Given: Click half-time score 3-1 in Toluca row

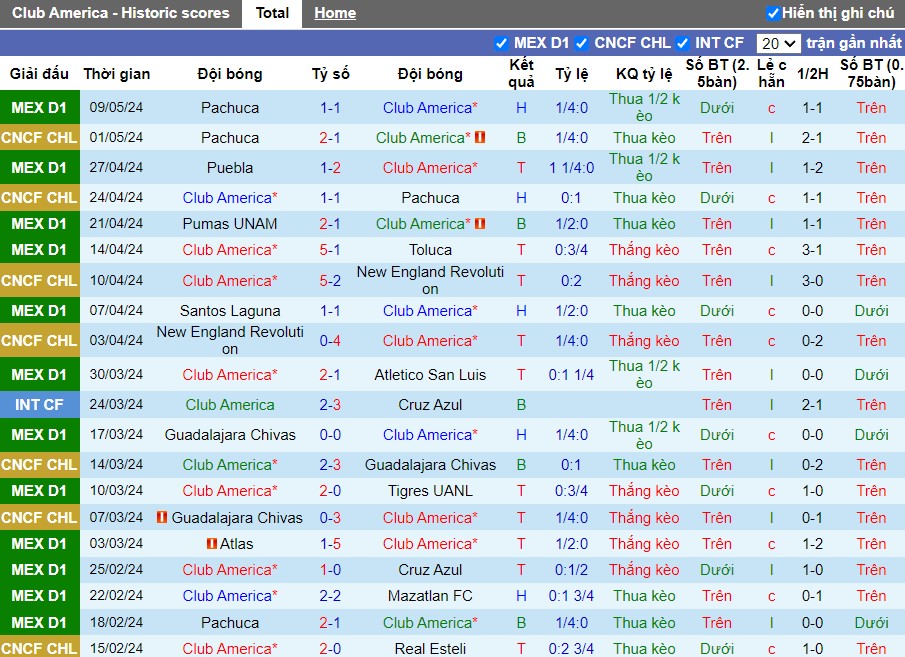Looking at the screenshot, I should pos(812,250).
